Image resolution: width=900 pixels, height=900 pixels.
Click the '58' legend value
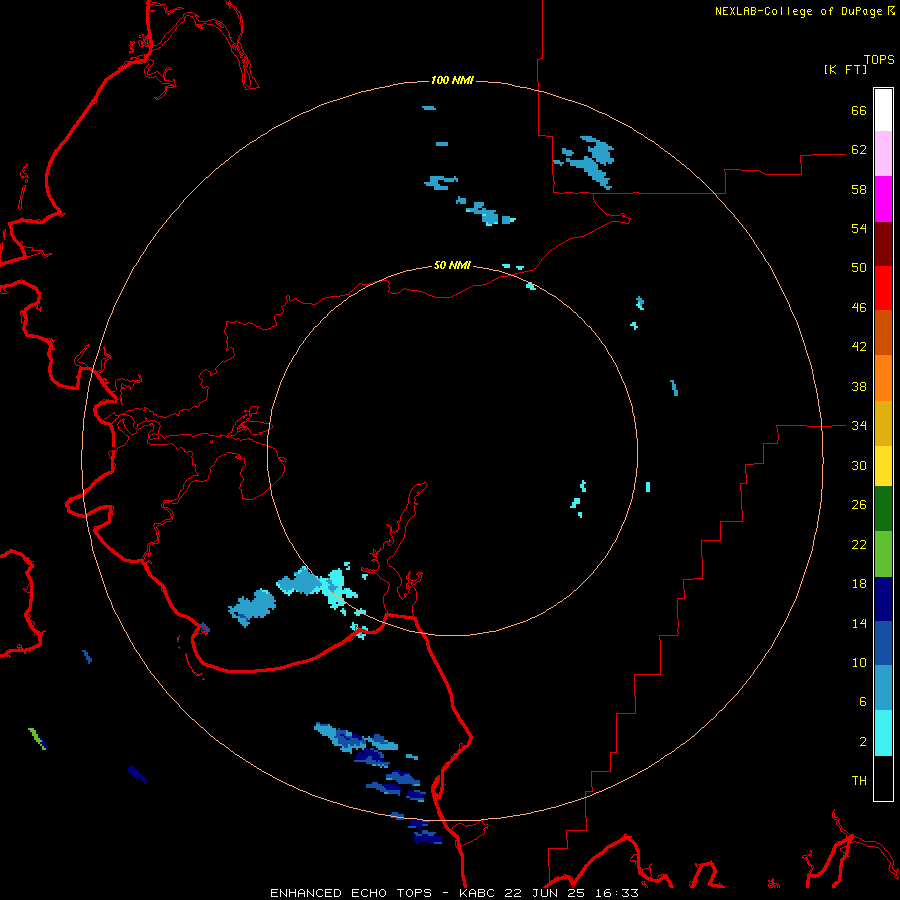coord(859,189)
